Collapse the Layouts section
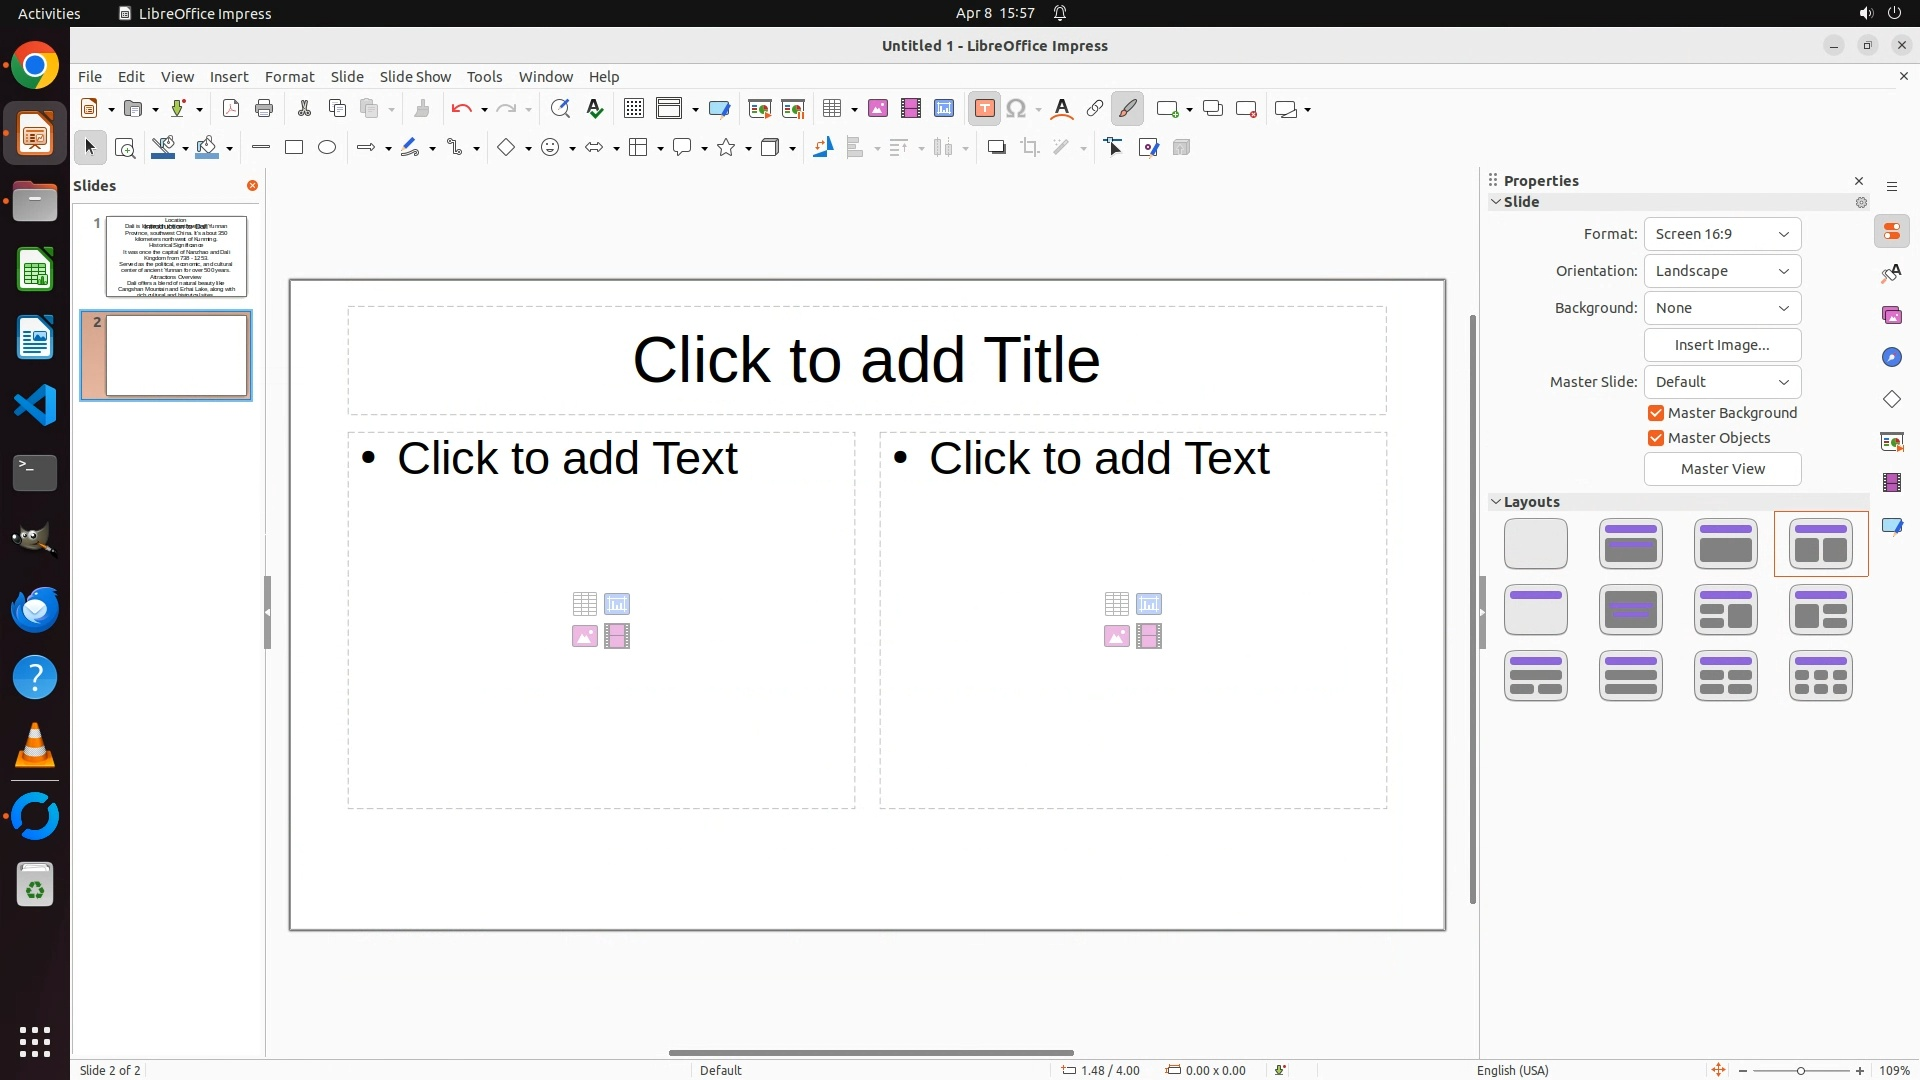The width and height of the screenshot is (1920, 1080). [x=1497, y=502]
